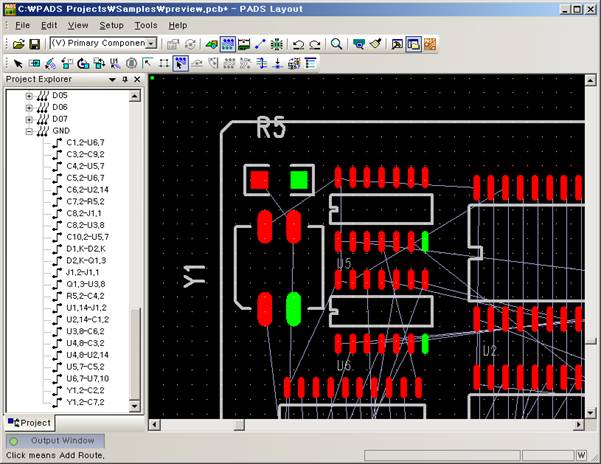Open the Edit menu

click(x=49, y=25)
